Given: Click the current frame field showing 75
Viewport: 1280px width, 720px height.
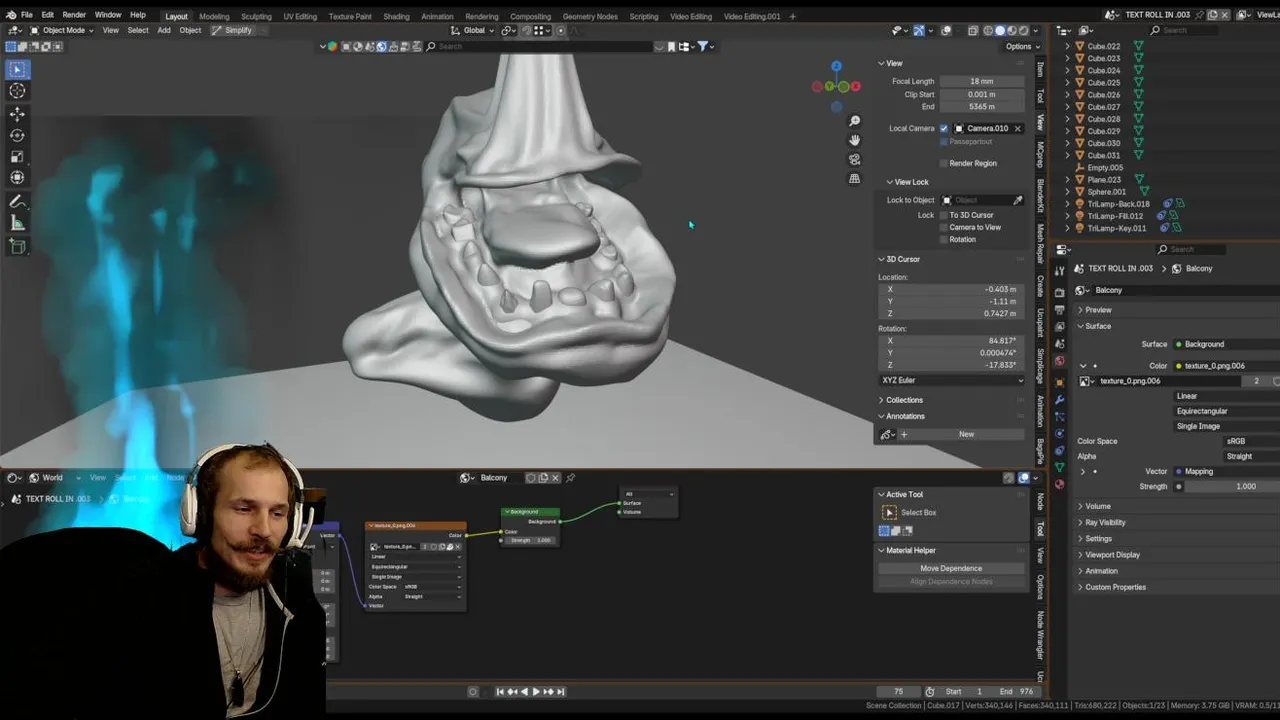Looking at the screenshot, I should click(x=898, y=692).
